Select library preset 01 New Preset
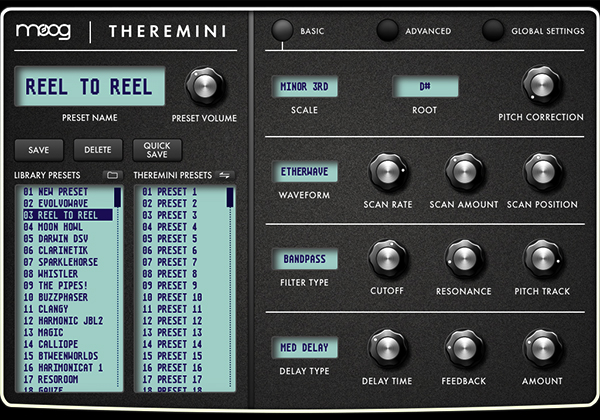The height and width of the screenshot is (420, 600). [68, 192]
